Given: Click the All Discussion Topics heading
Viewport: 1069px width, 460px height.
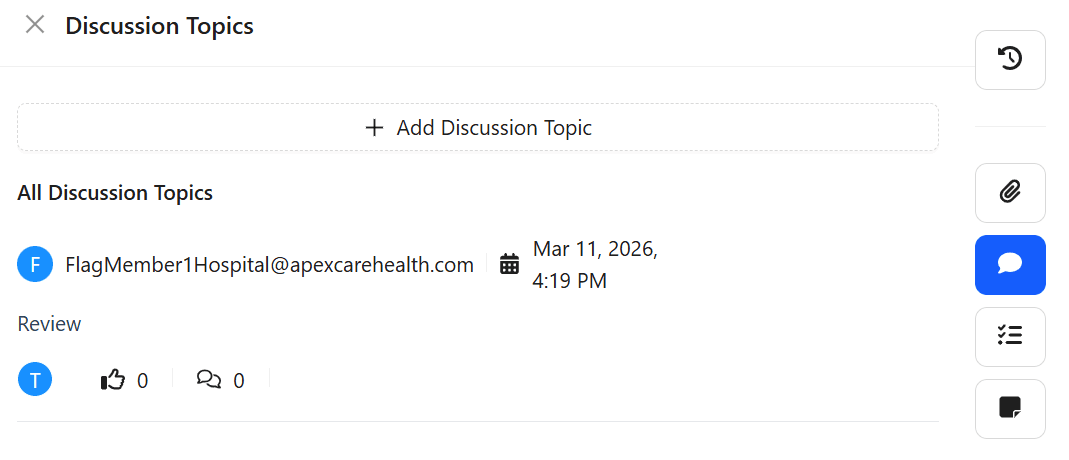Looking at the screenshot, I should click(115, 193).
